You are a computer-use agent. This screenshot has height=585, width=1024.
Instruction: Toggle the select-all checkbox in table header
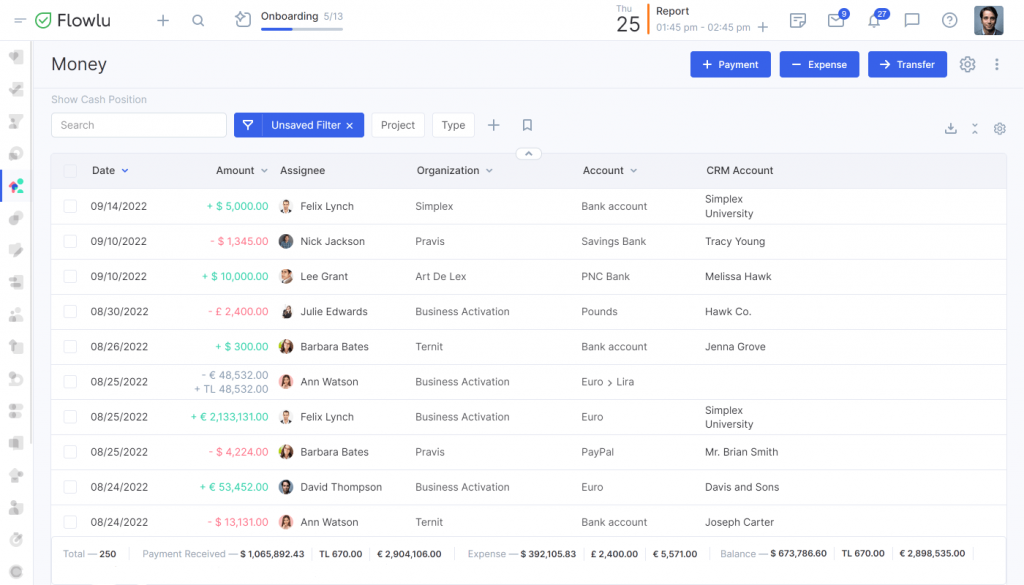point(70,171)
